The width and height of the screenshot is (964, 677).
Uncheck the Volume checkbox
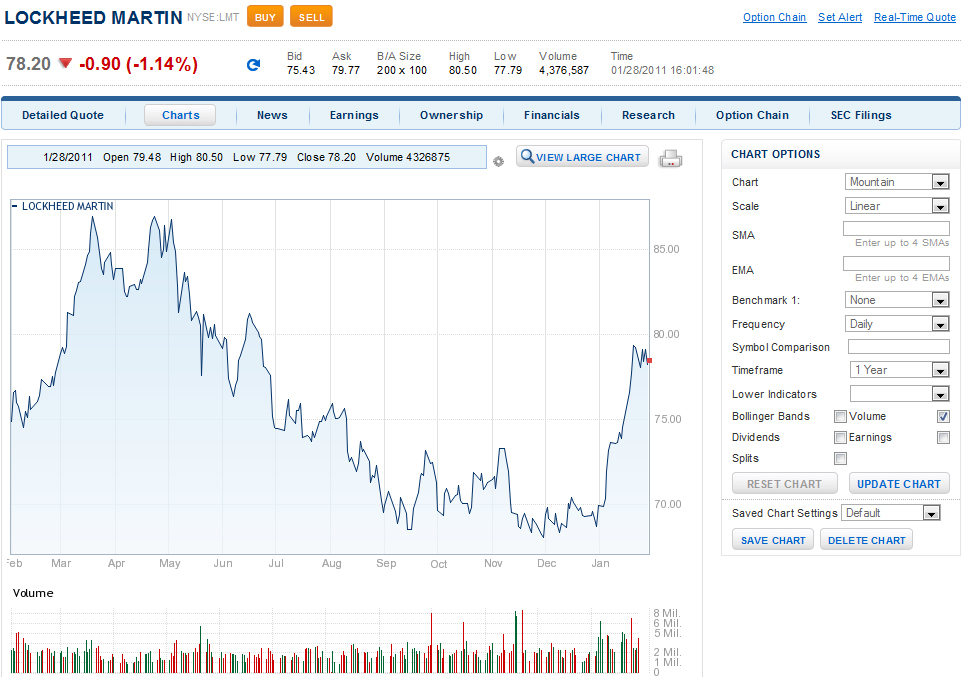point(943,416)
